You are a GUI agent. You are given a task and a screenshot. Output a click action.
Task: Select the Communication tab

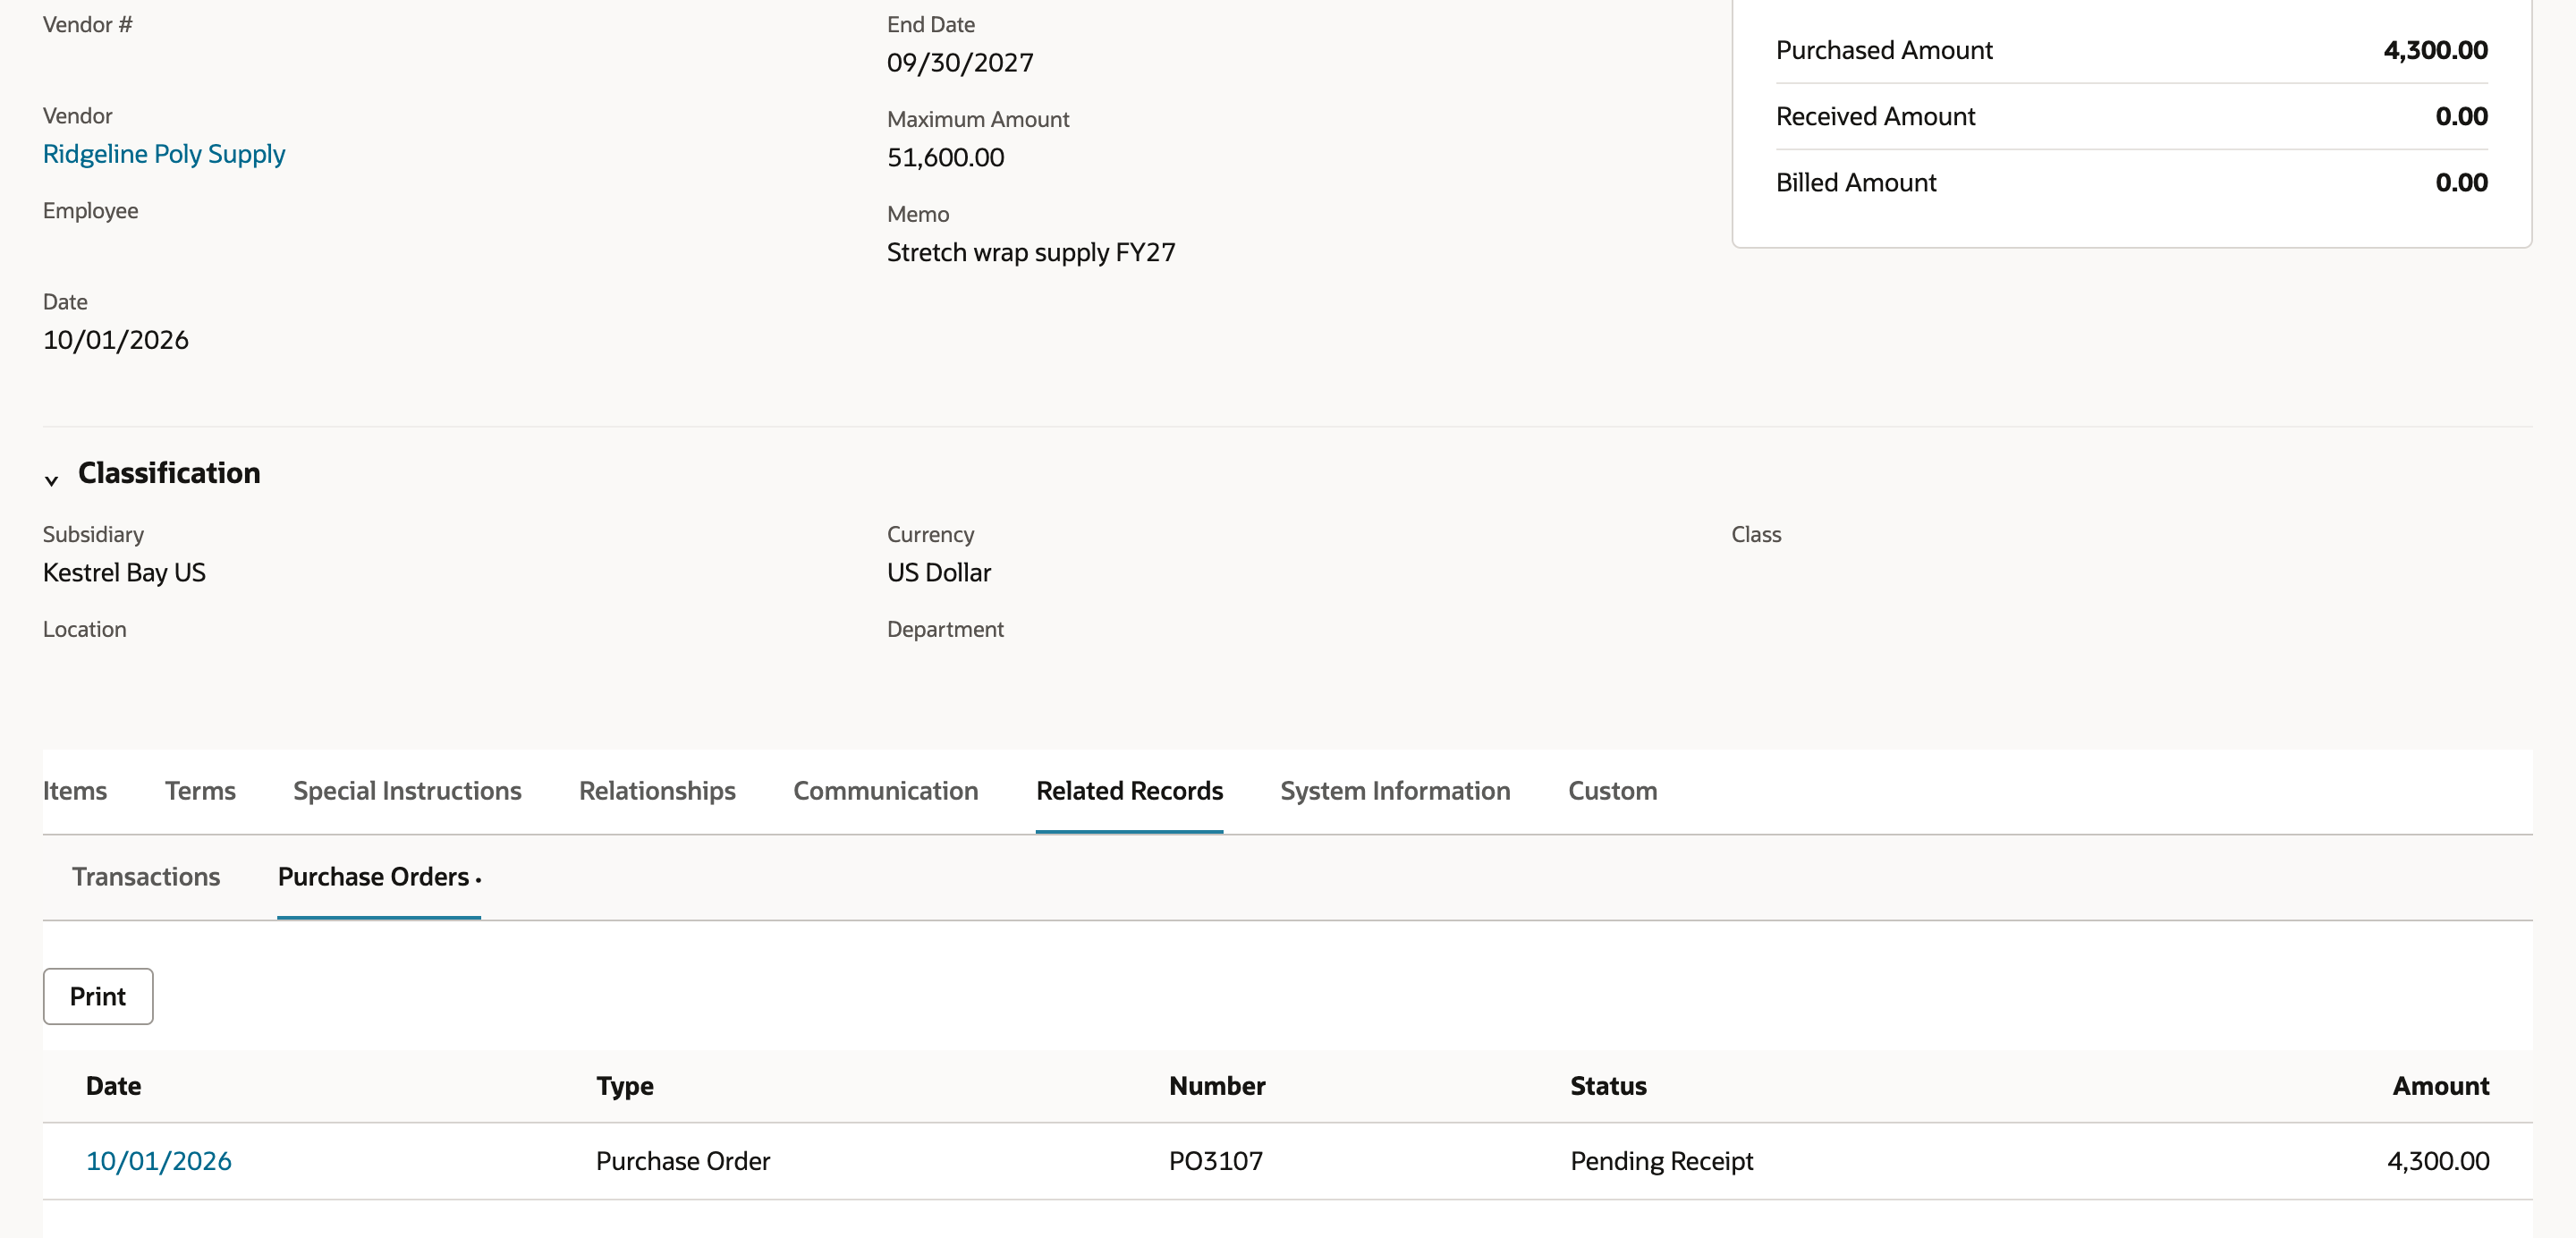click(885, 791)
